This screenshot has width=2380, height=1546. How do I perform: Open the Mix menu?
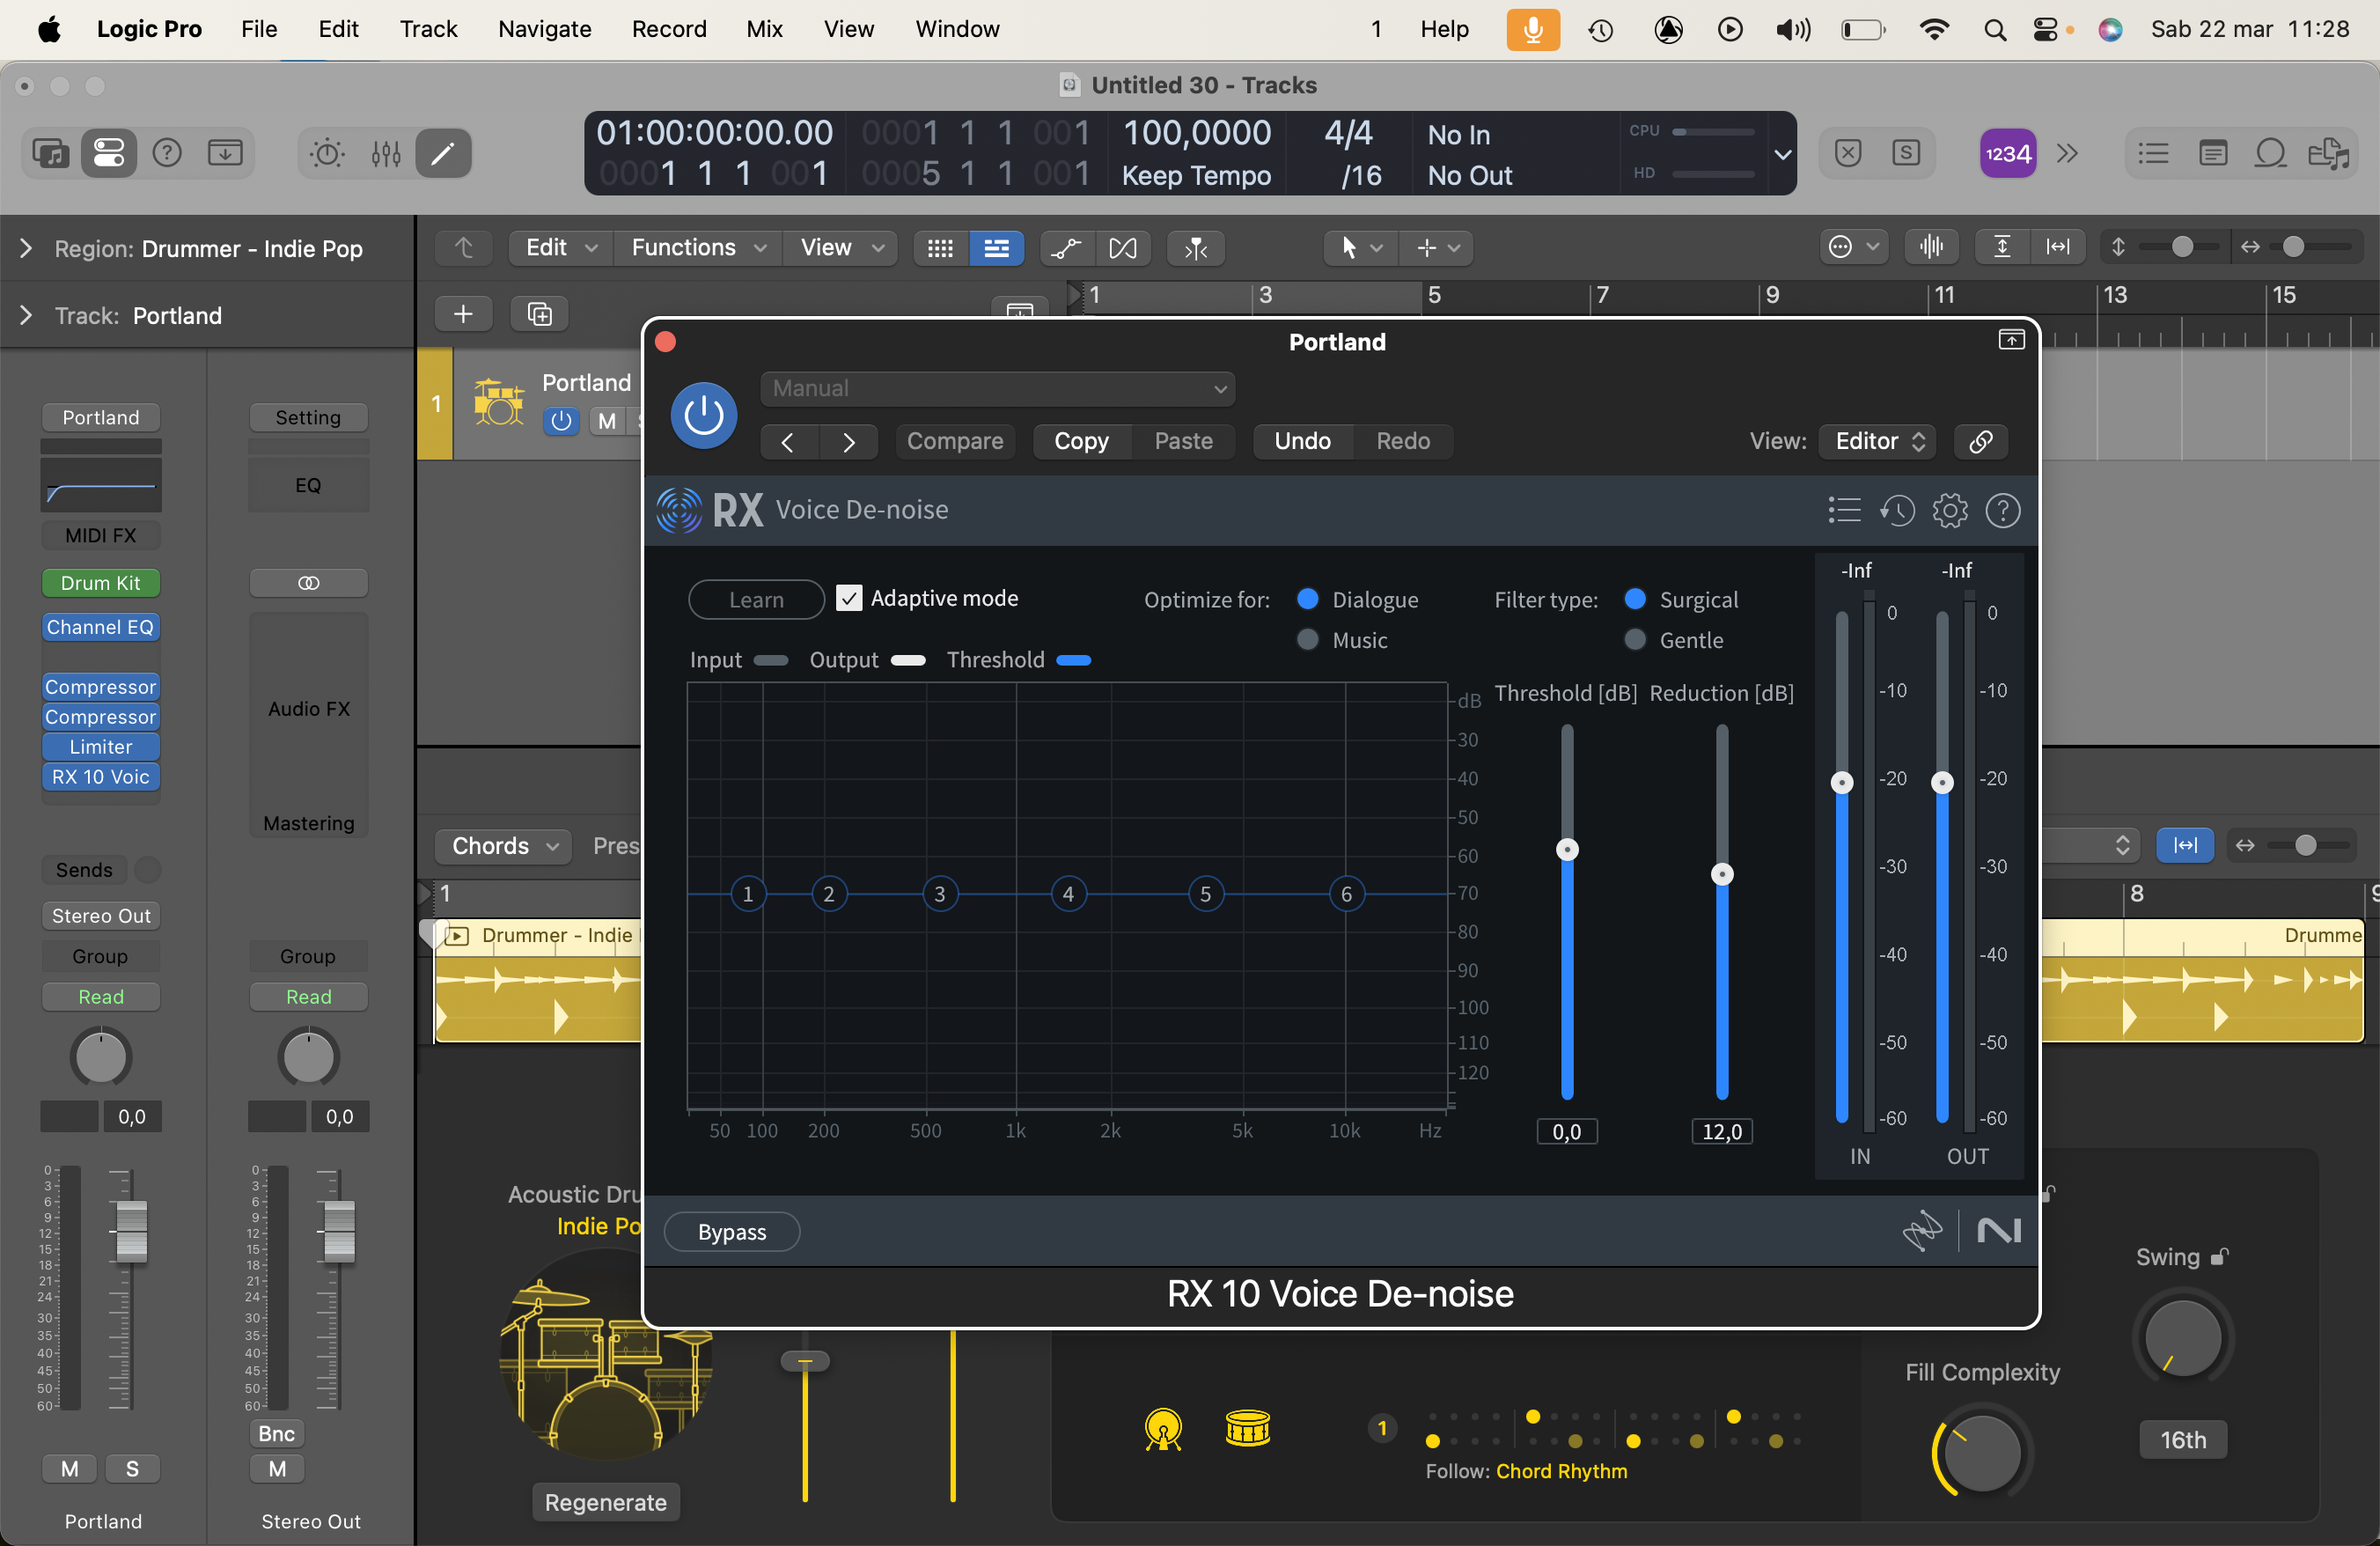(x=764, y=29)
